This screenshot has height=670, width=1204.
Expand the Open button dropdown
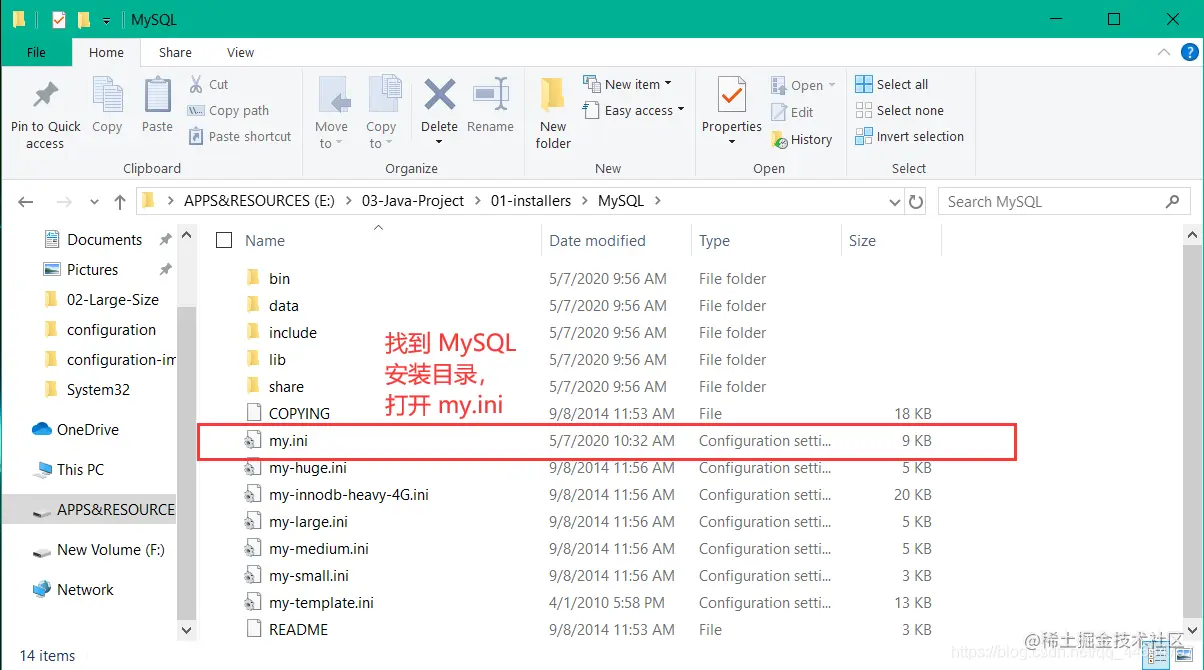pos(832,85)
